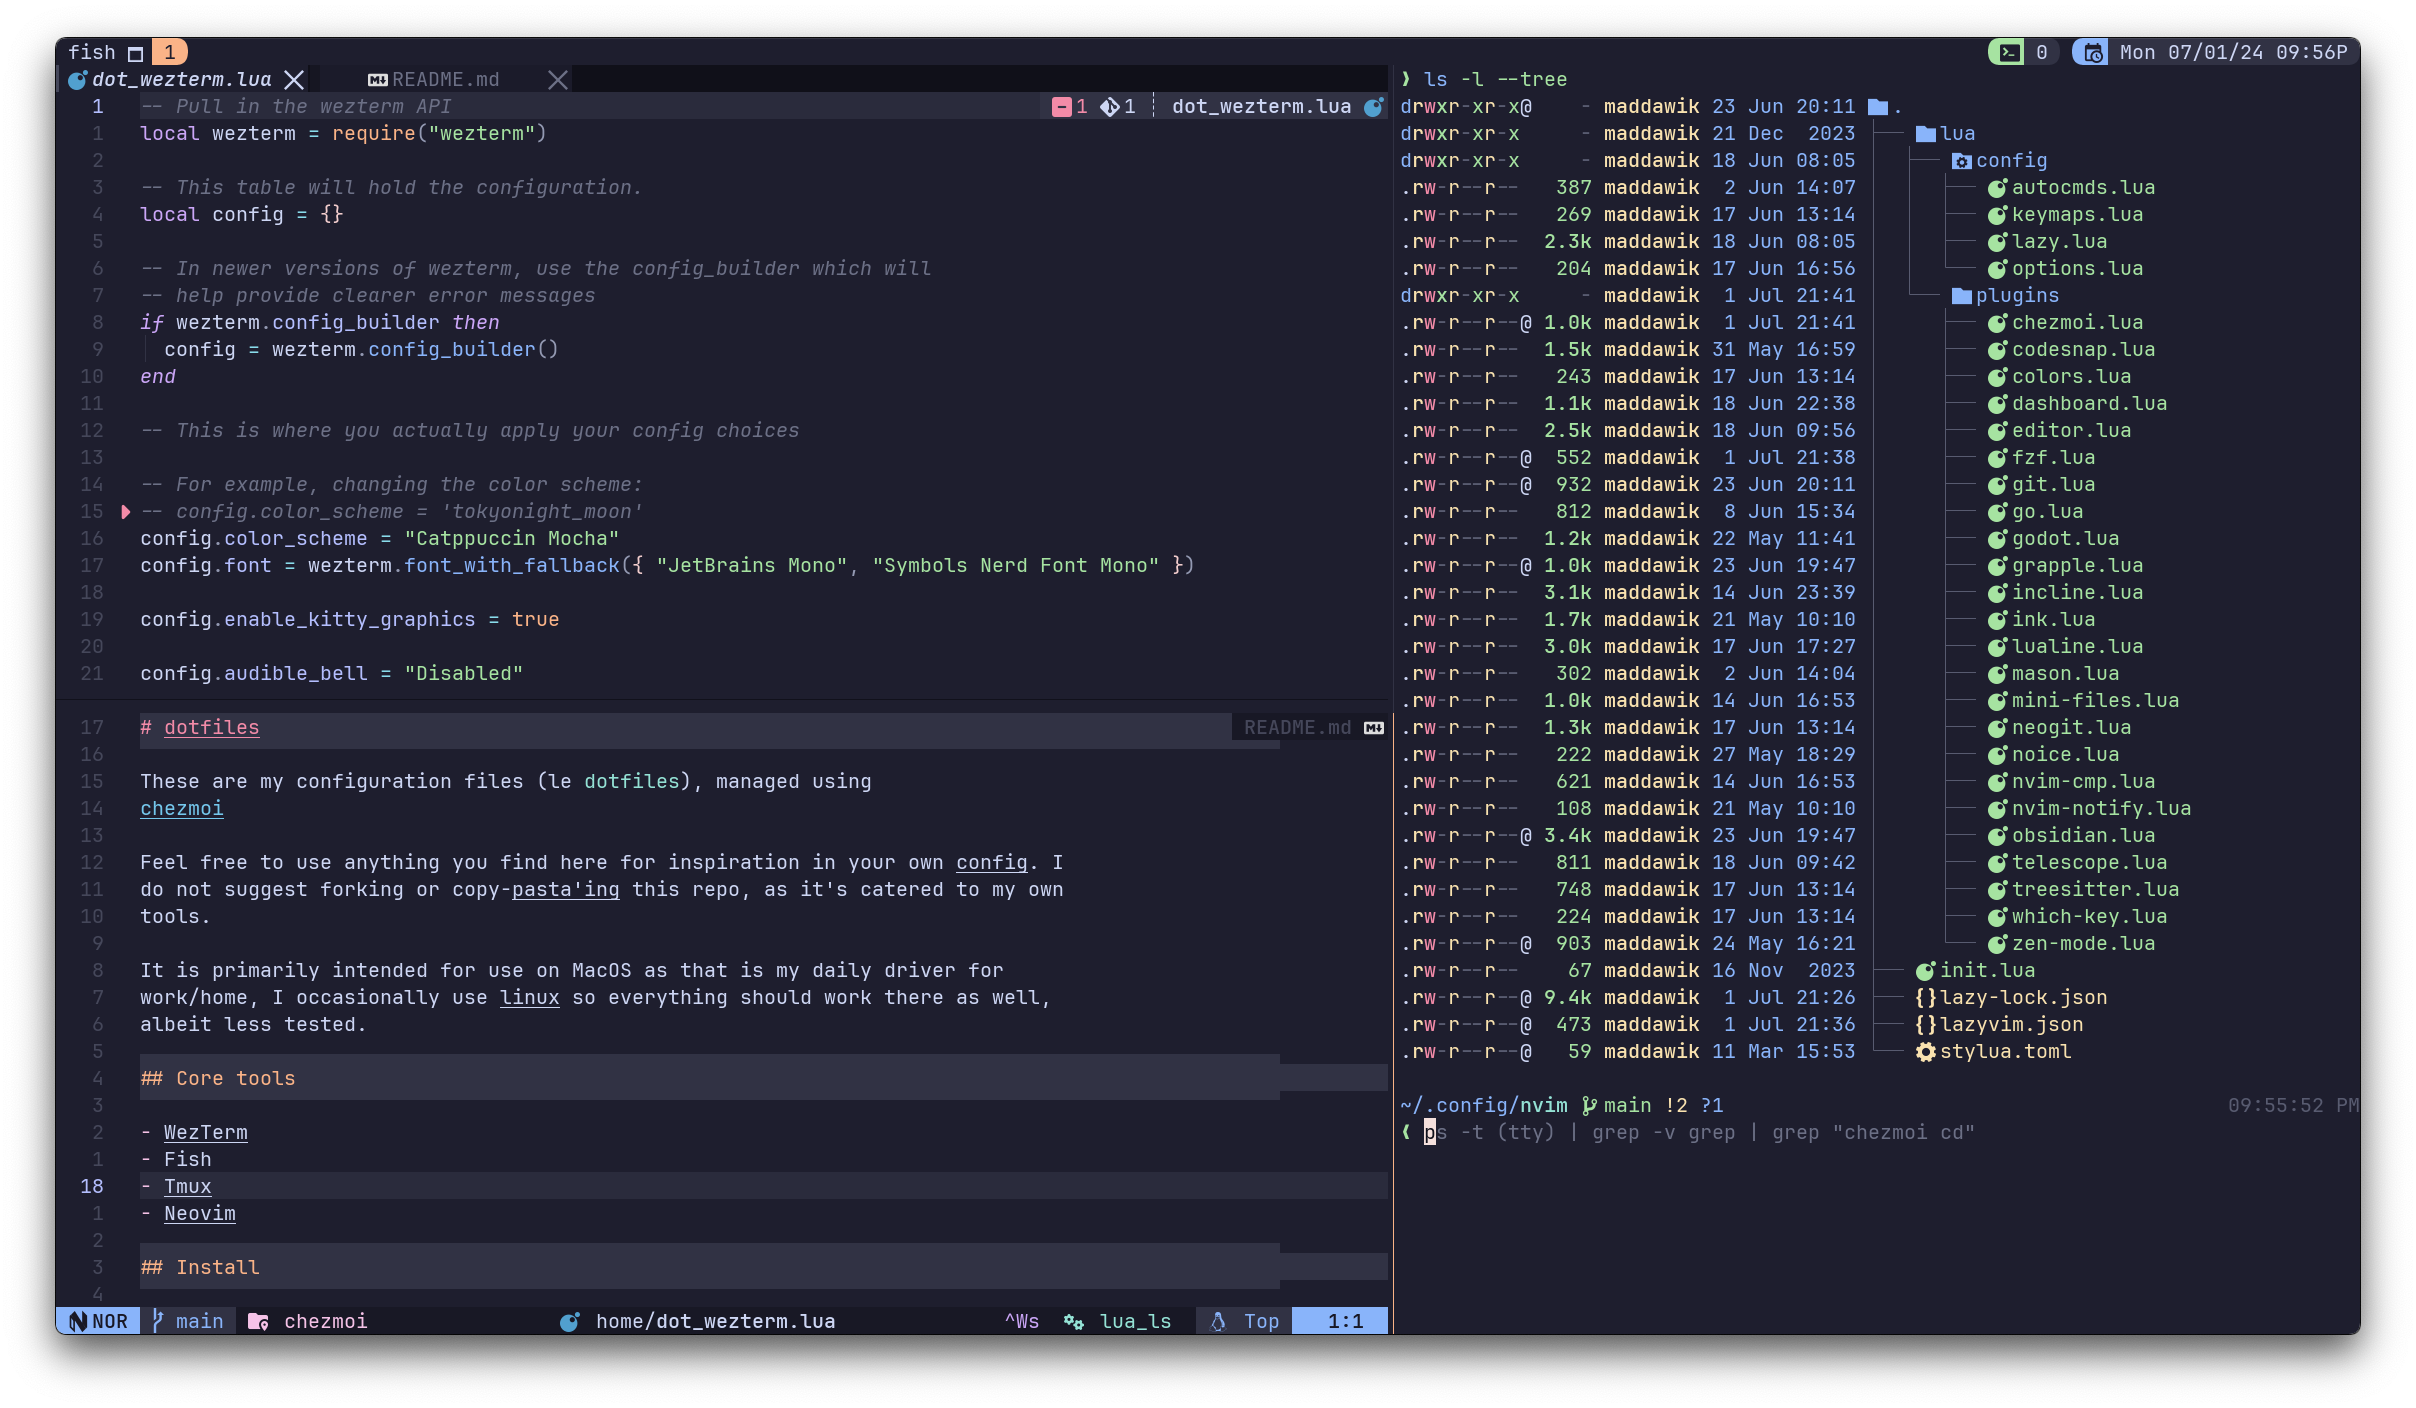Click the markdown icon on the README.md tab
Viewport: 2416px width, 1408px height.
coord(377,79)
